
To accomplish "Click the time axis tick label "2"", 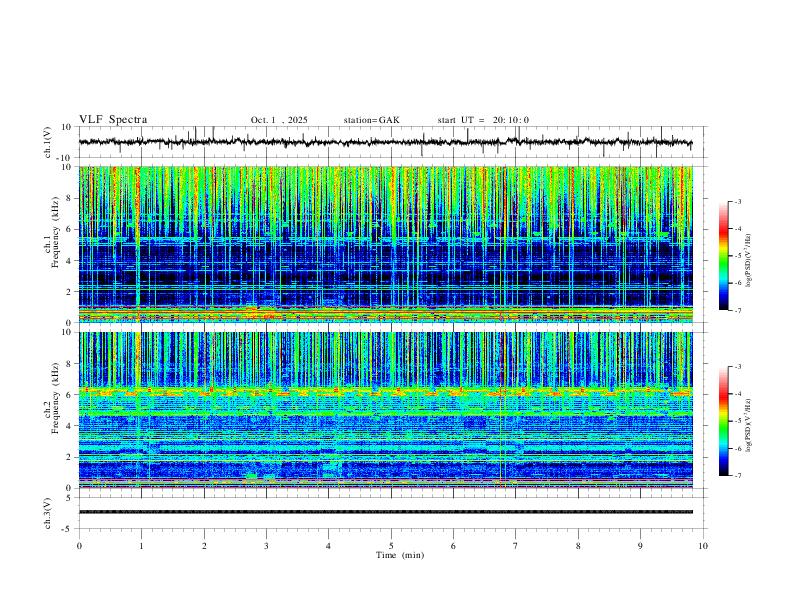I will click(204, 546).
